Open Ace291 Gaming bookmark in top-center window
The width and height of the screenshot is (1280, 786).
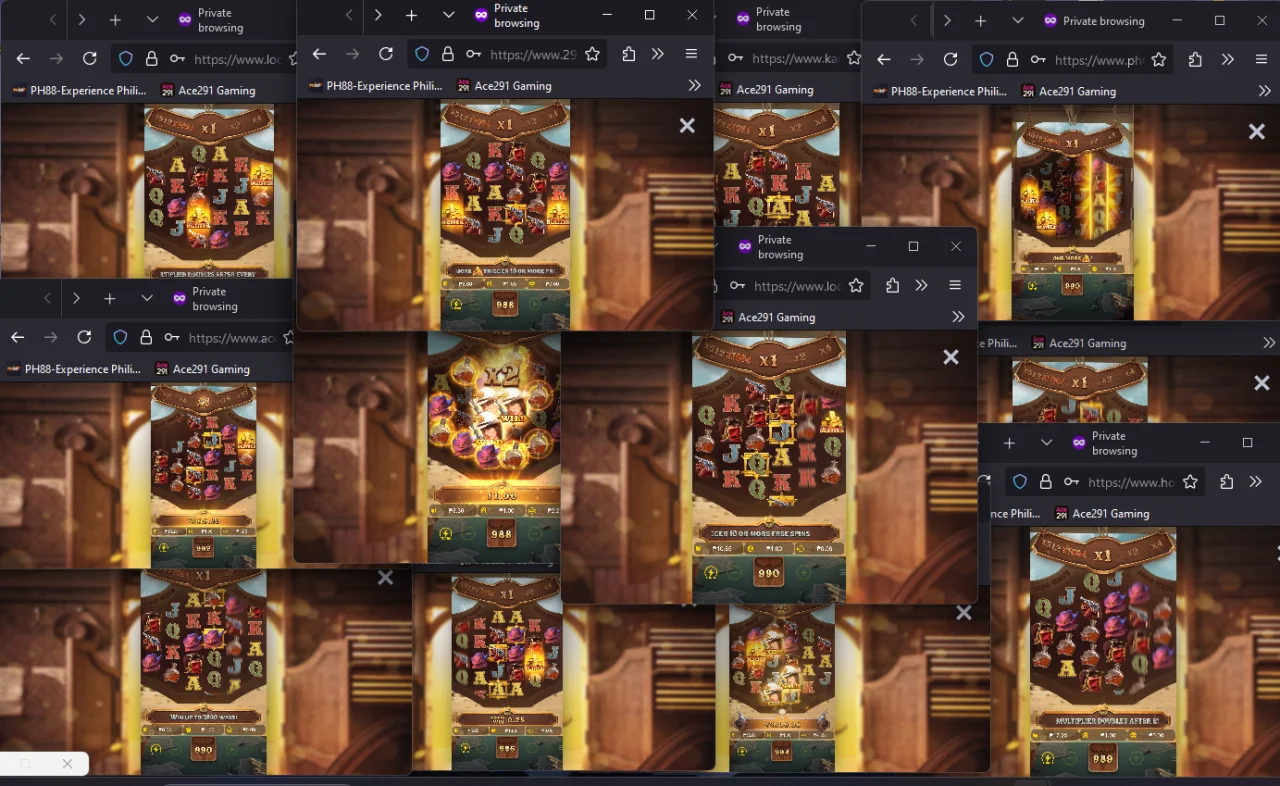504,86
